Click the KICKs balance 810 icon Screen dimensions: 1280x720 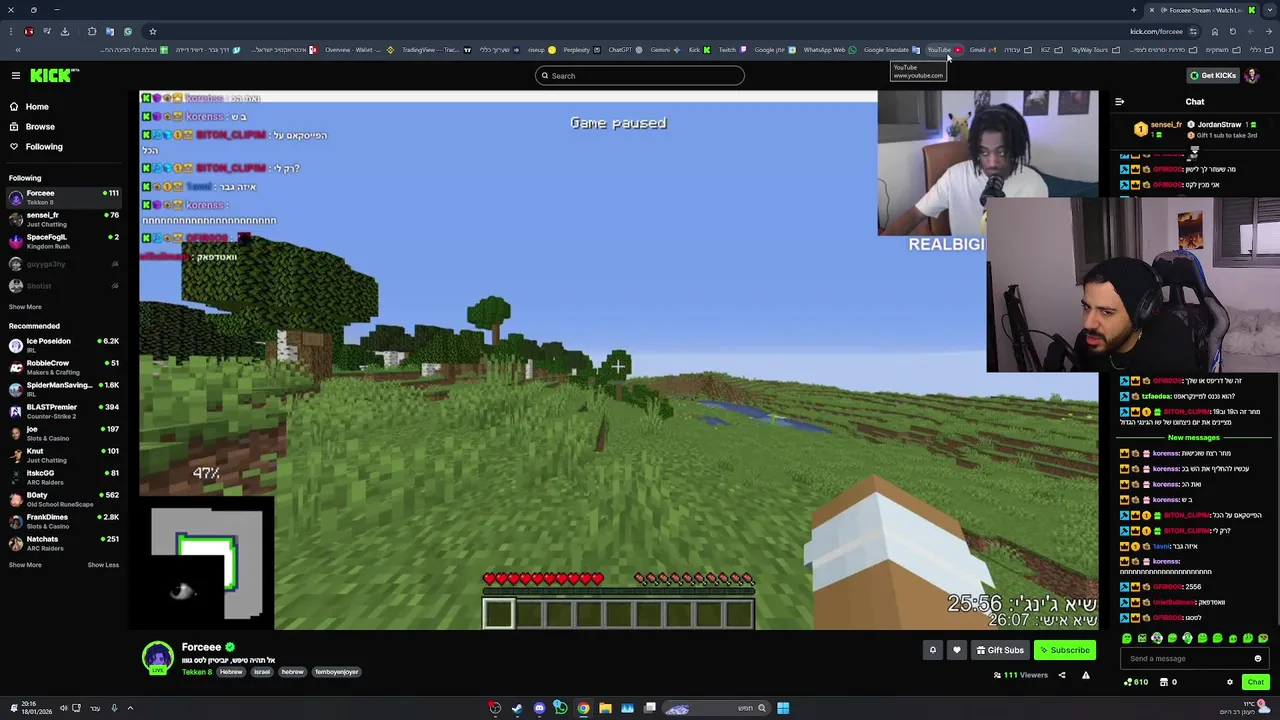click(x=1135, y=682)
